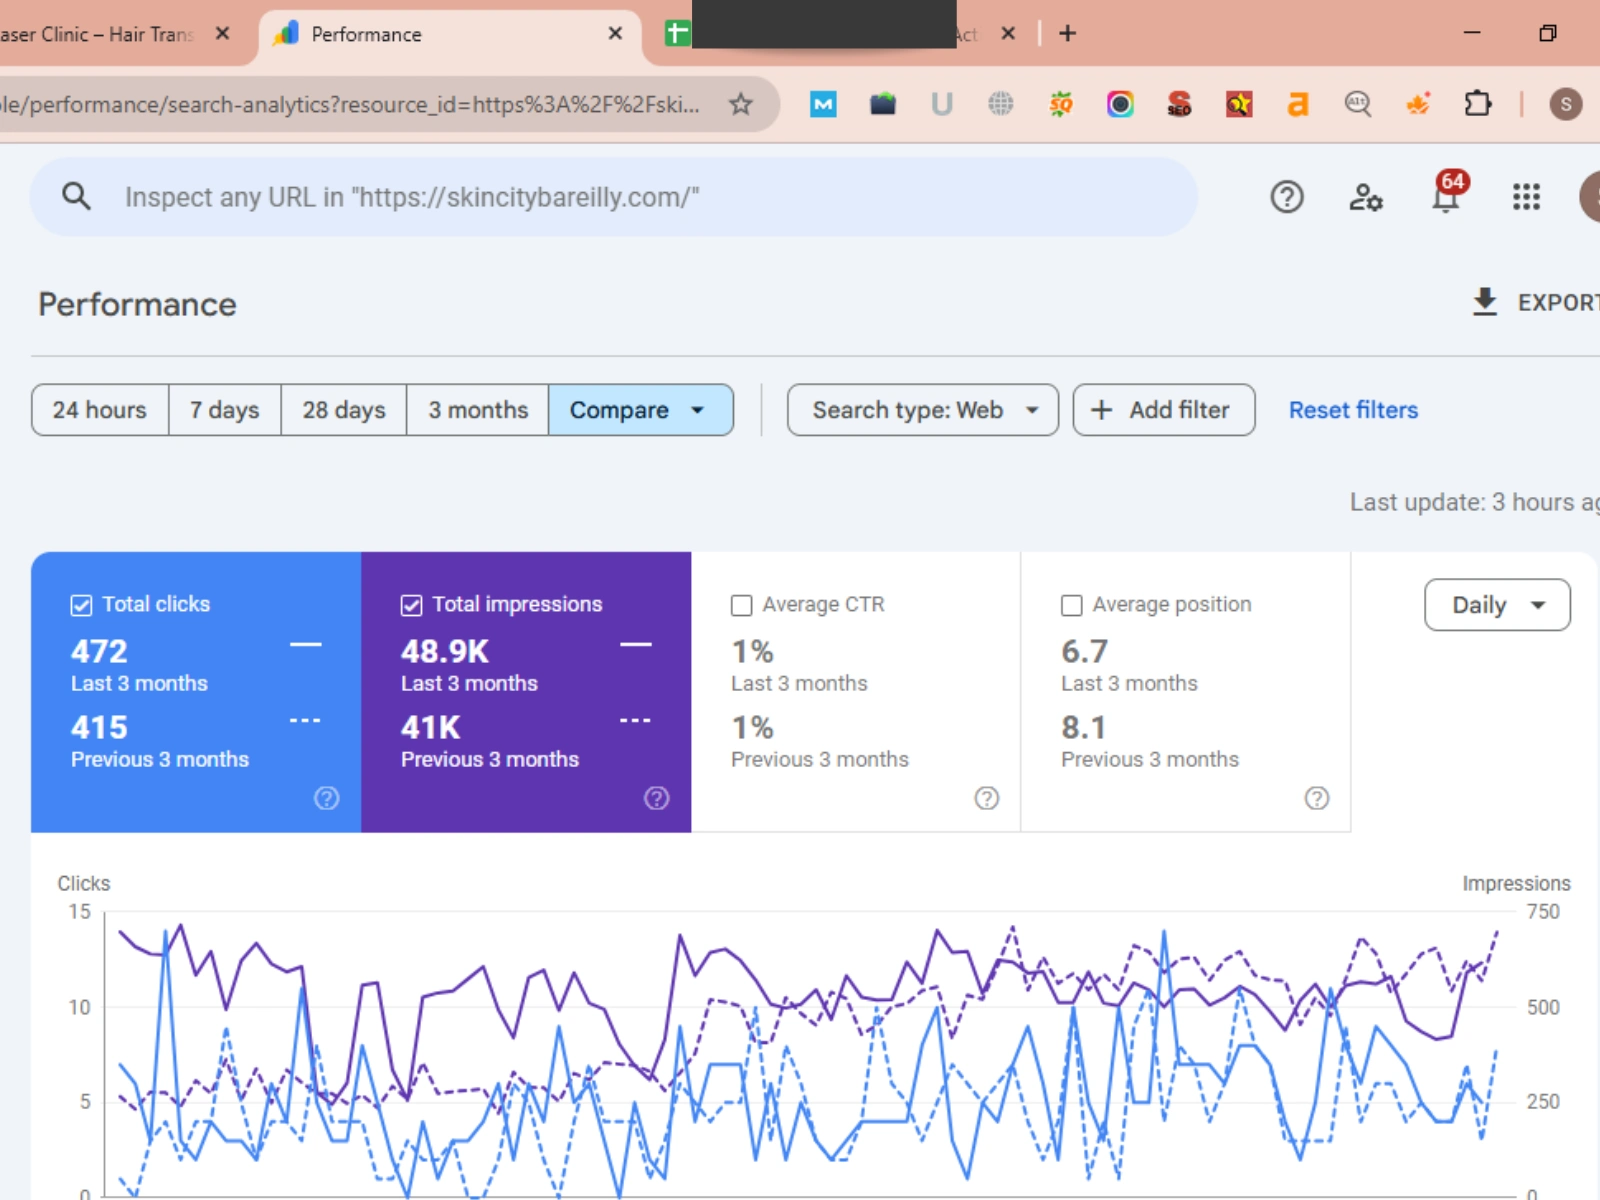Click the search magnifier in the URL inspect bar
The image size is (1600, 1200).
click(76, 197)
